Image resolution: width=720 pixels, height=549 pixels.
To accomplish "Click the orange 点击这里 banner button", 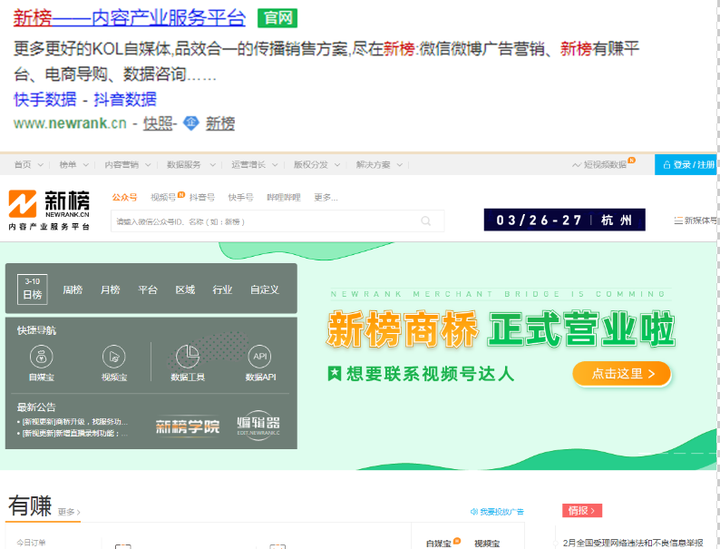I will coord(622,374).
